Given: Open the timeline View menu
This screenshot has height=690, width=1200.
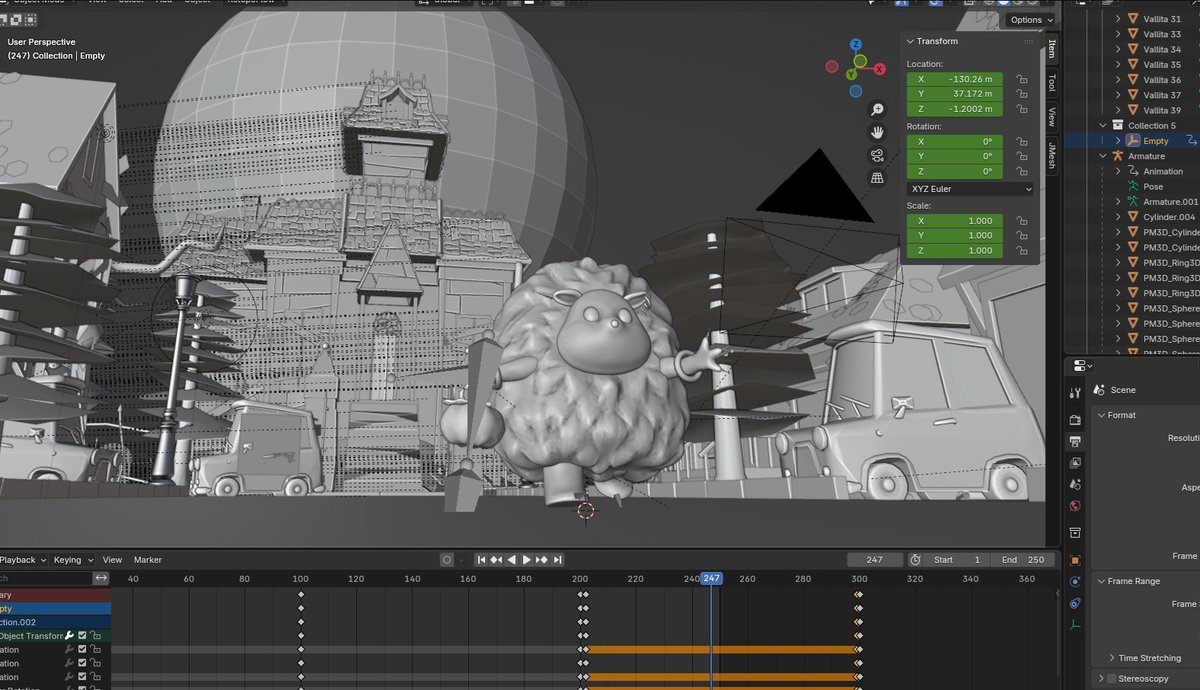Looking at the screenshot, I should [x=112, y=560].
